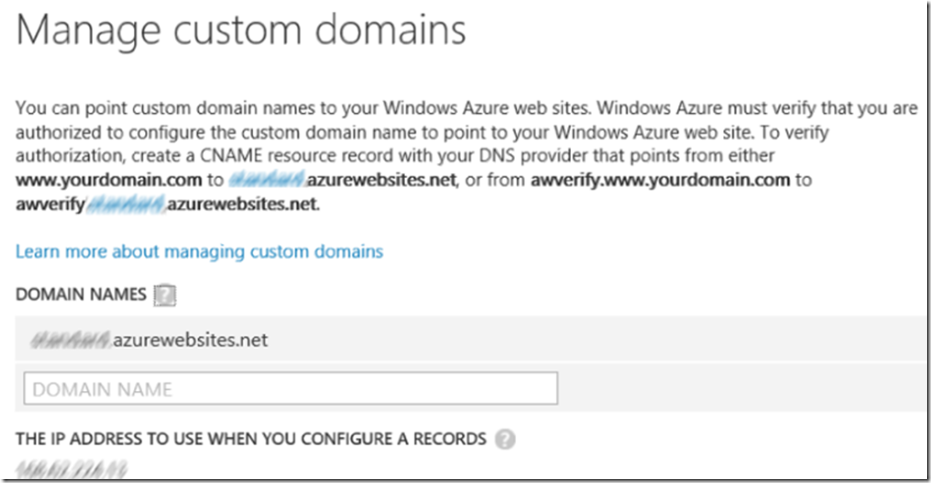Click the blurred IP address value
This screenshot has width=931, height=483.
[71, 469]
